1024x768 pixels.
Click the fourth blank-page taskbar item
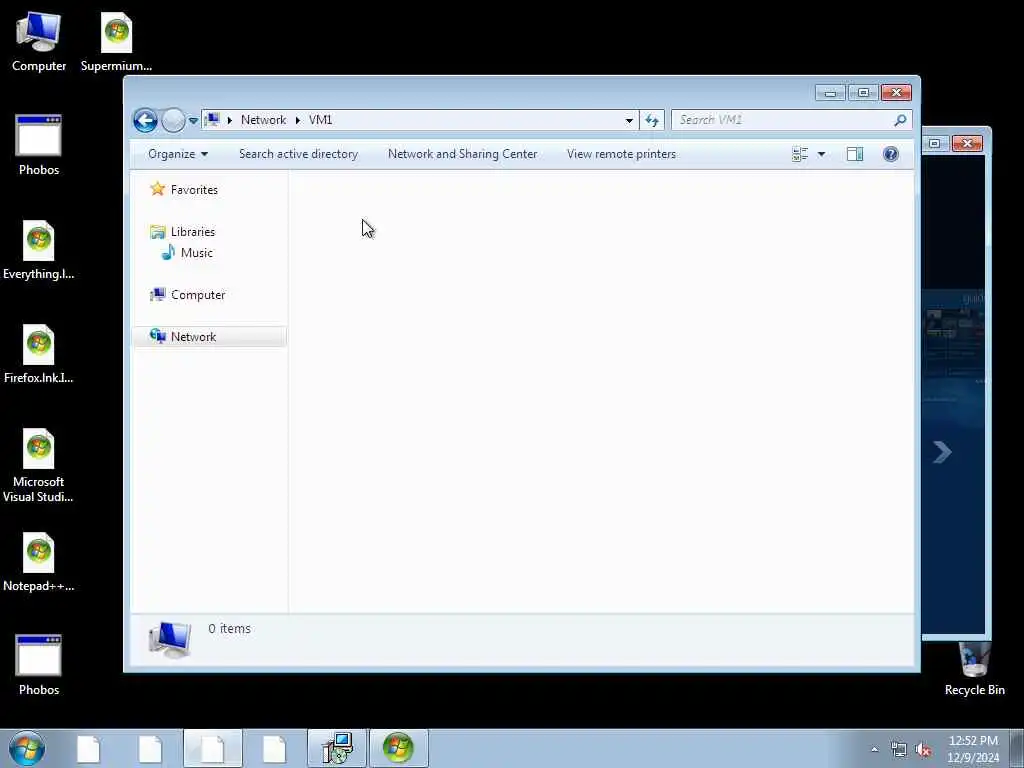point(274,748)
